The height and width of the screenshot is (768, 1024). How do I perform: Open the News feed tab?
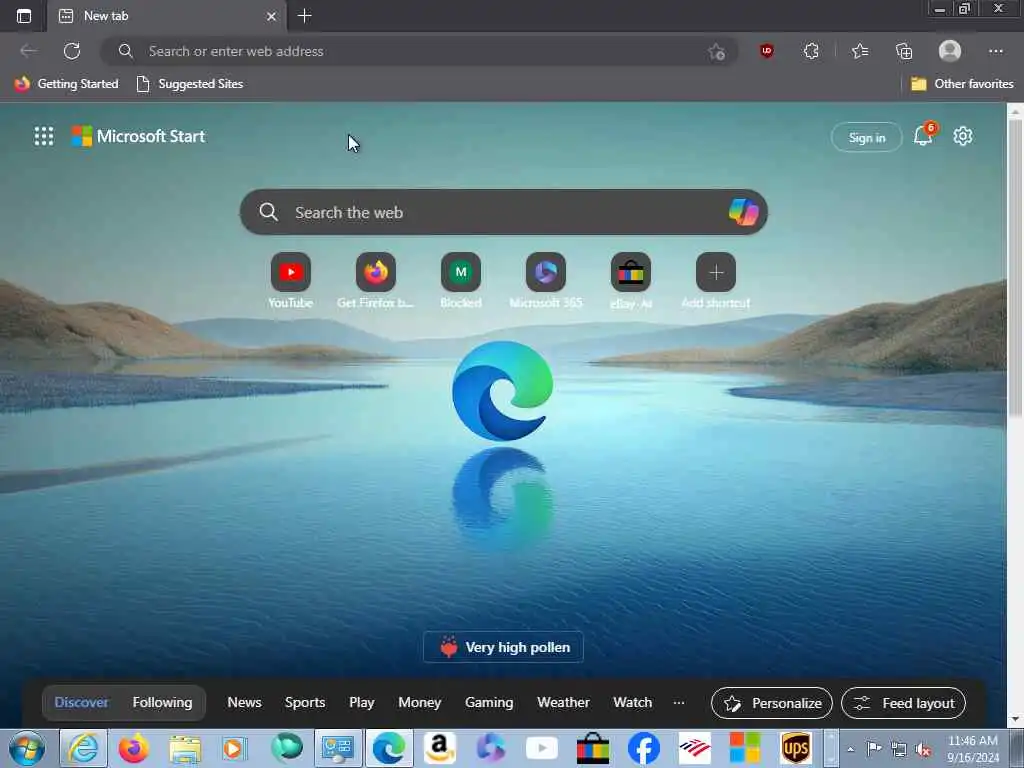pyautogui.click(x=244, y=702)
